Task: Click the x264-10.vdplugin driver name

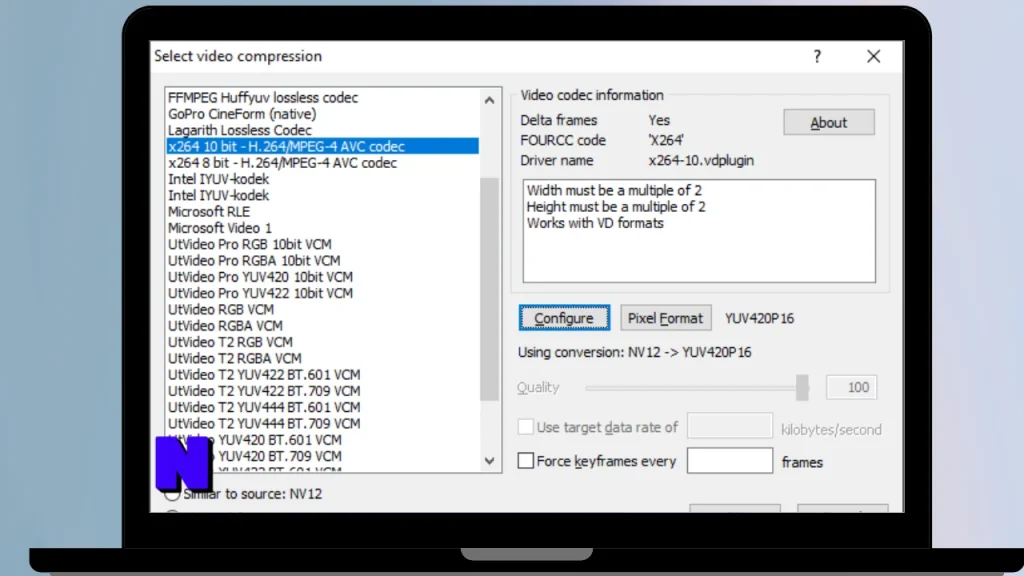Action: [701, 161]
